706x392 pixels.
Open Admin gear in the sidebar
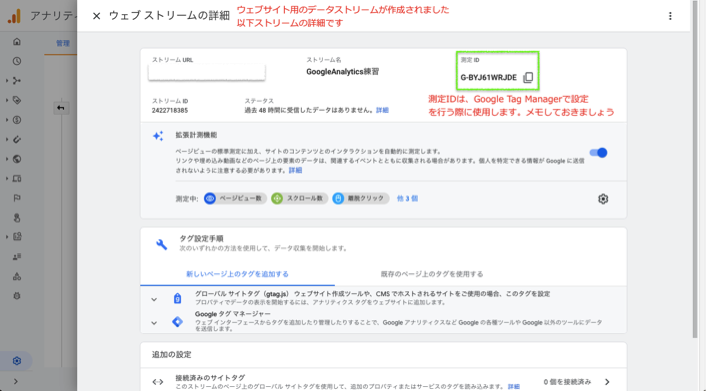click(x=17, y=361)
